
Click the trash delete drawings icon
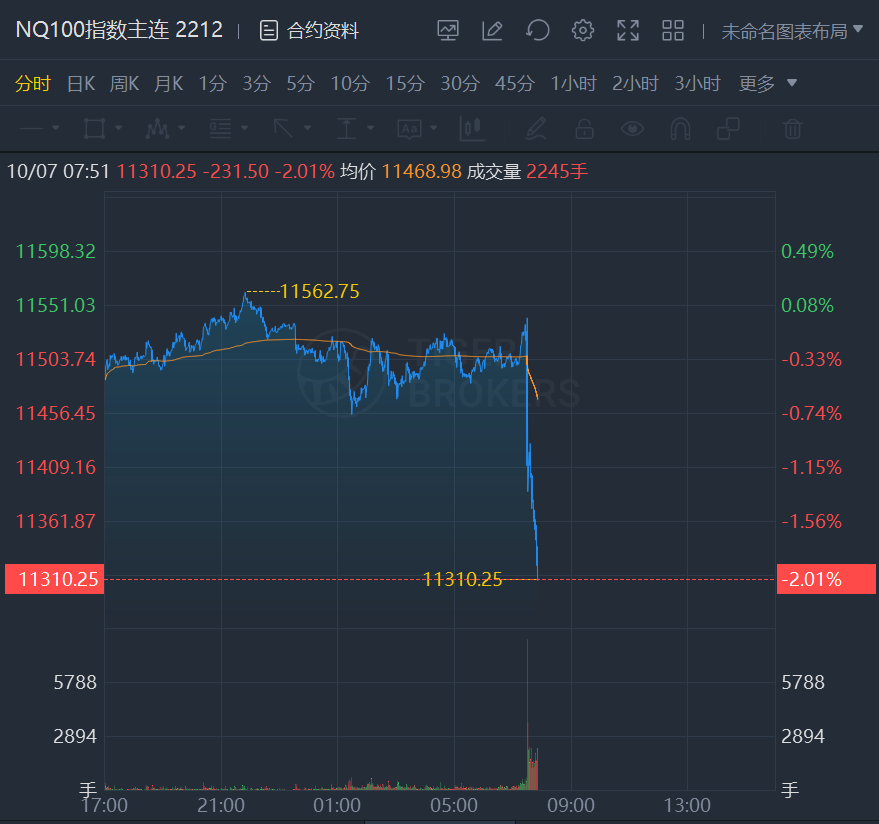(792, 129)
